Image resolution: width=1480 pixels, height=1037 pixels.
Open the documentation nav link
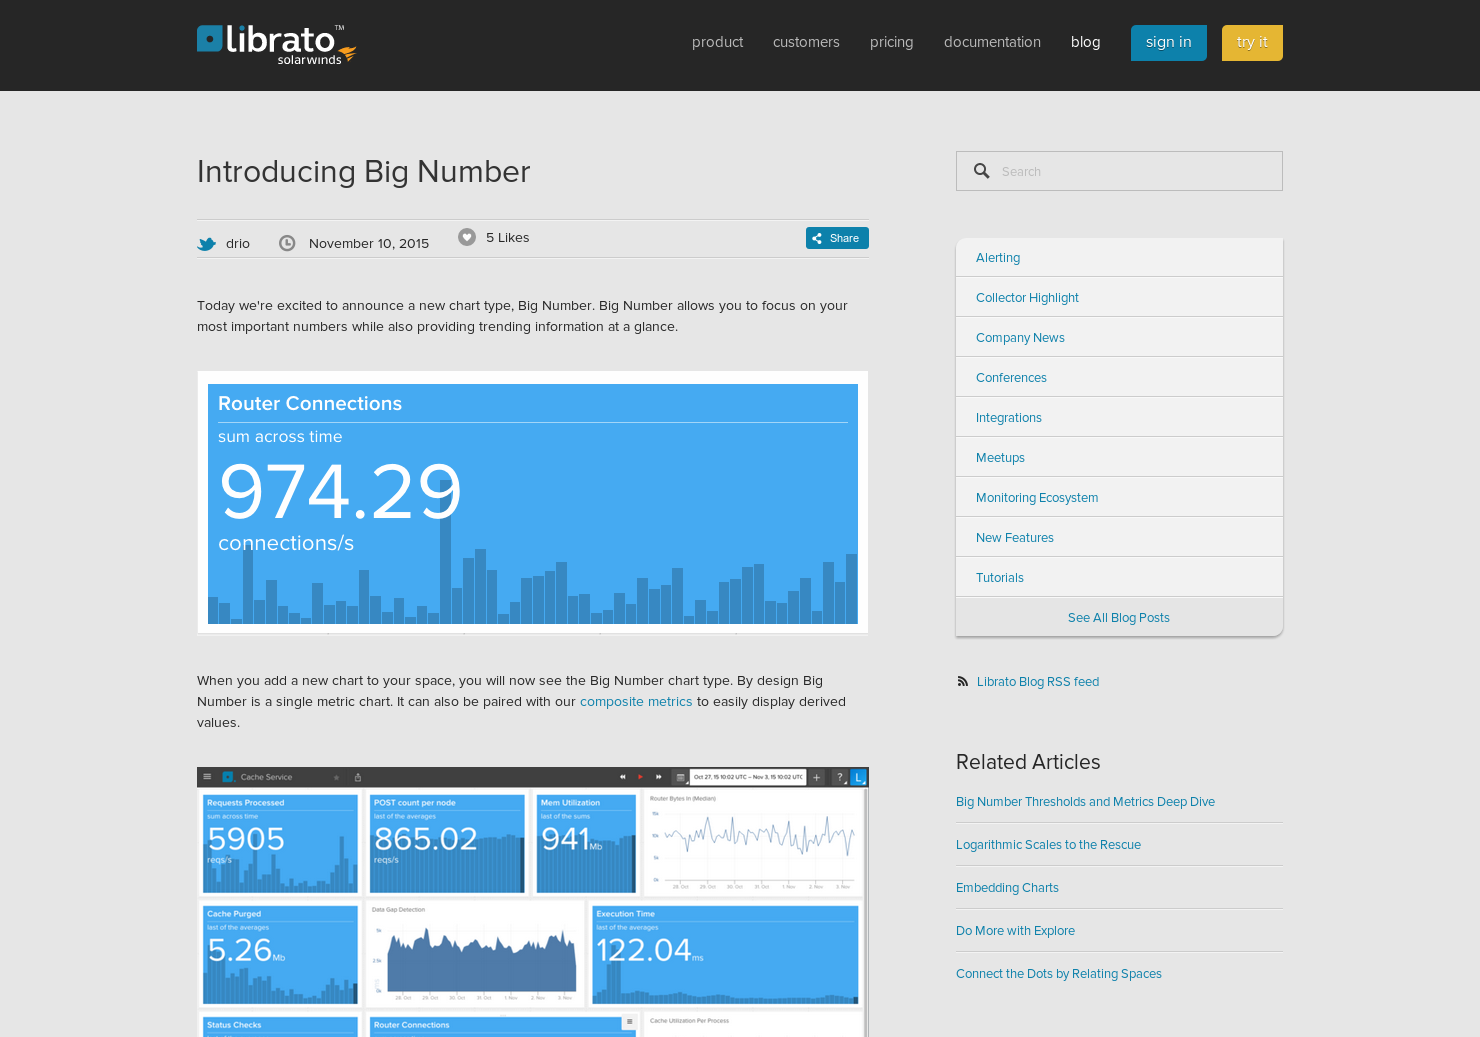point(992,42)
